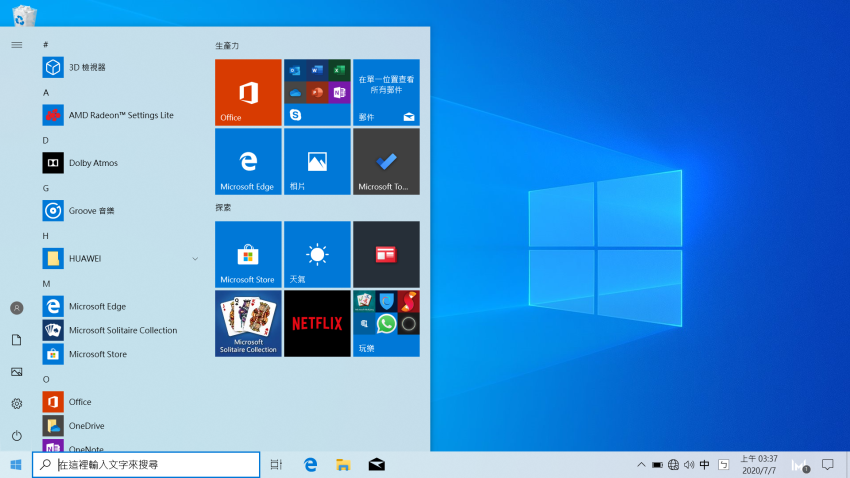
Task: Open network globe icon in tray
Action: click(x=673, y=464)
